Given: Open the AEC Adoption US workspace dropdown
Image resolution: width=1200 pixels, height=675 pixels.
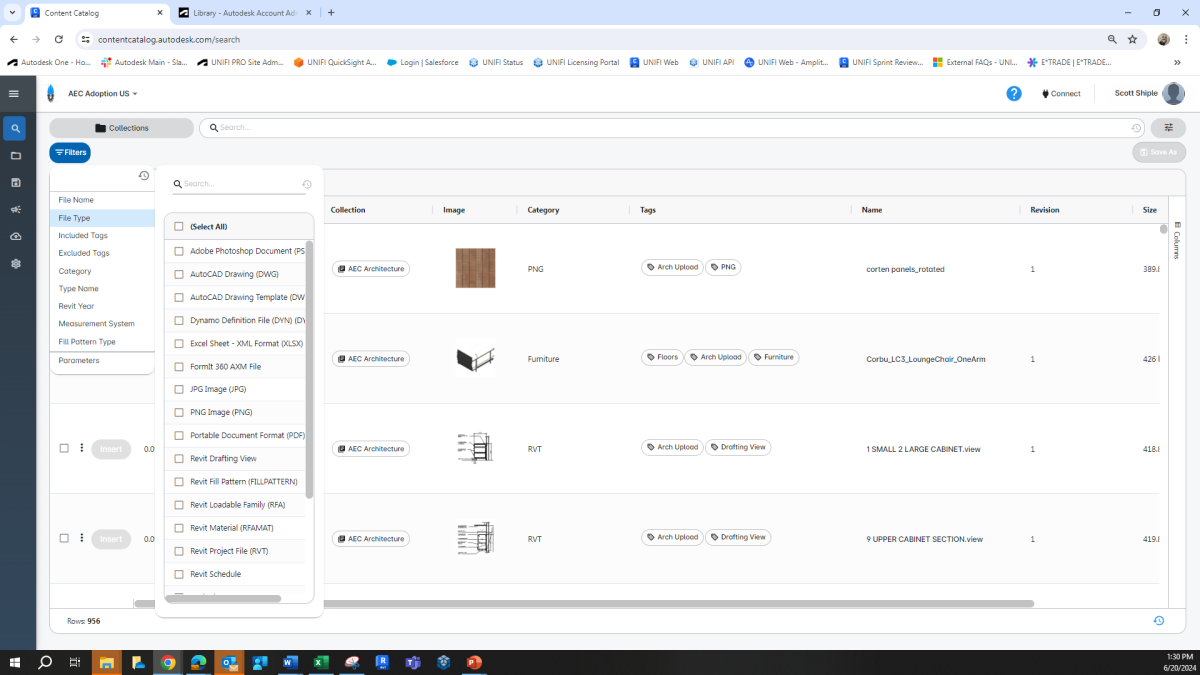Looking at the screenshot, I should 100,93.
